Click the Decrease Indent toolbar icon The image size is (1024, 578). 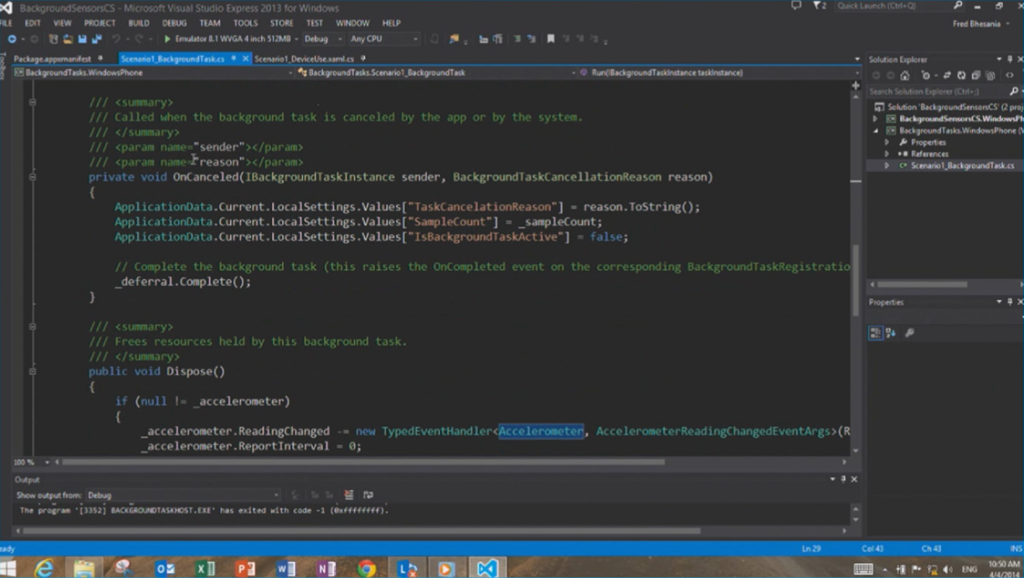click(x=484, y=39)
